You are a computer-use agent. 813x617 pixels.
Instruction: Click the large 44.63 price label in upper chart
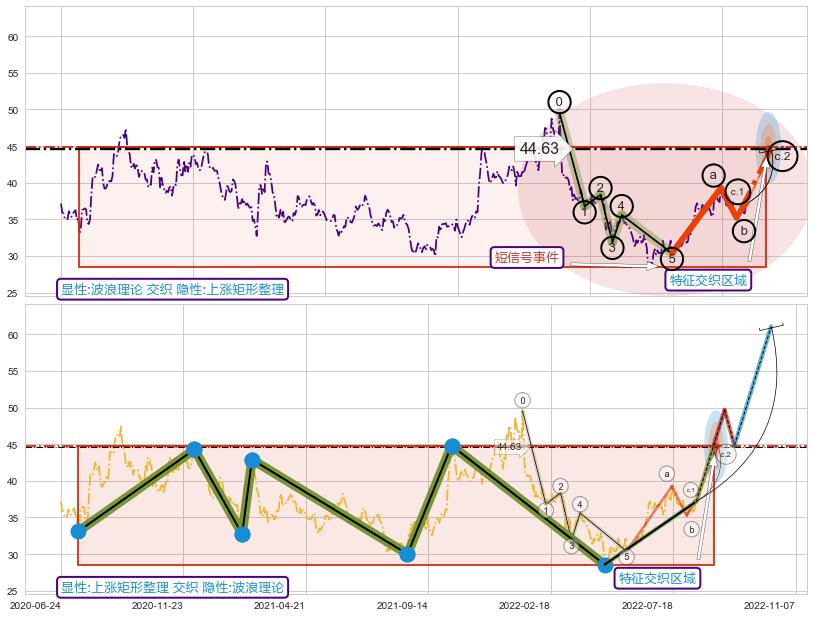tap(539, 149)
